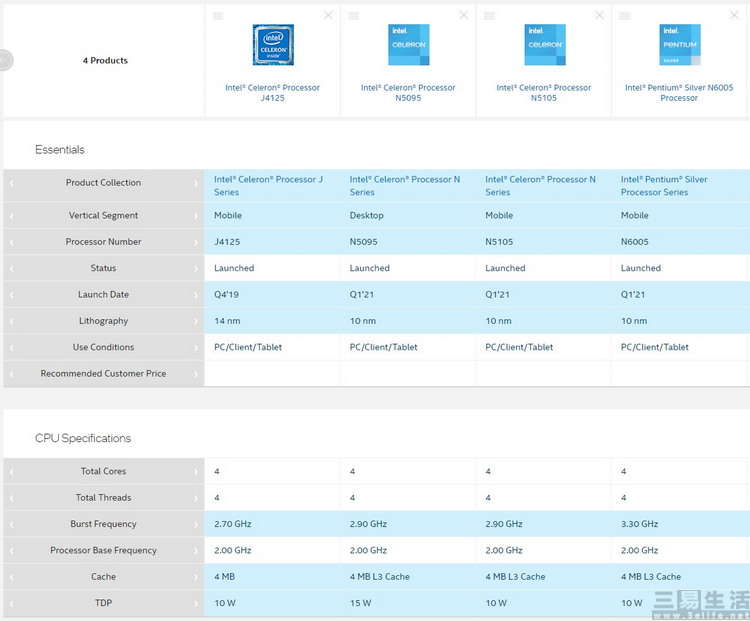This screenshot has width=750, height=621.
Task: Click right chevron on Product Collection row
Action: pos(196,183)
